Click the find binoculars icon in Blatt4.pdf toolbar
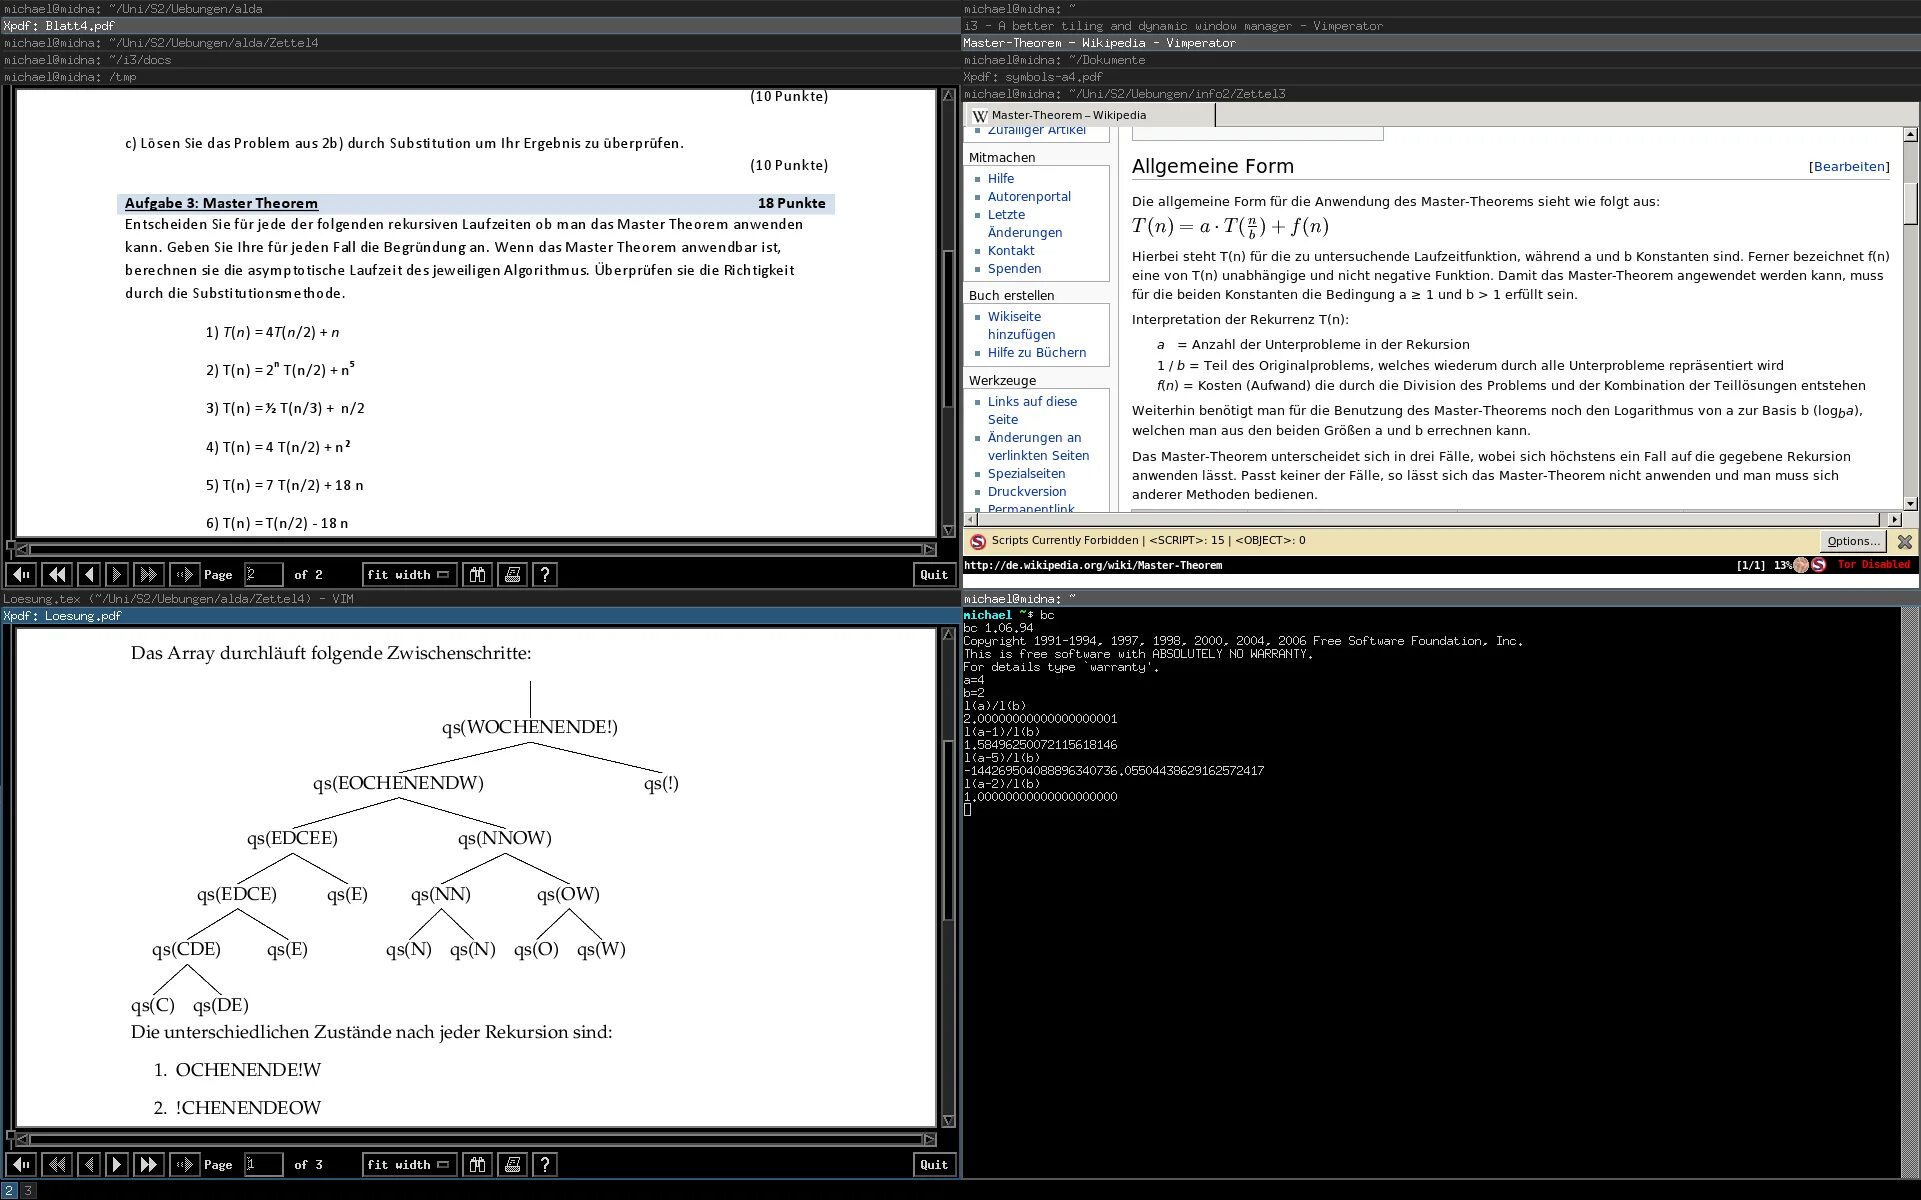Viewport: 1921px width, 1200px height. pos(477,574)
